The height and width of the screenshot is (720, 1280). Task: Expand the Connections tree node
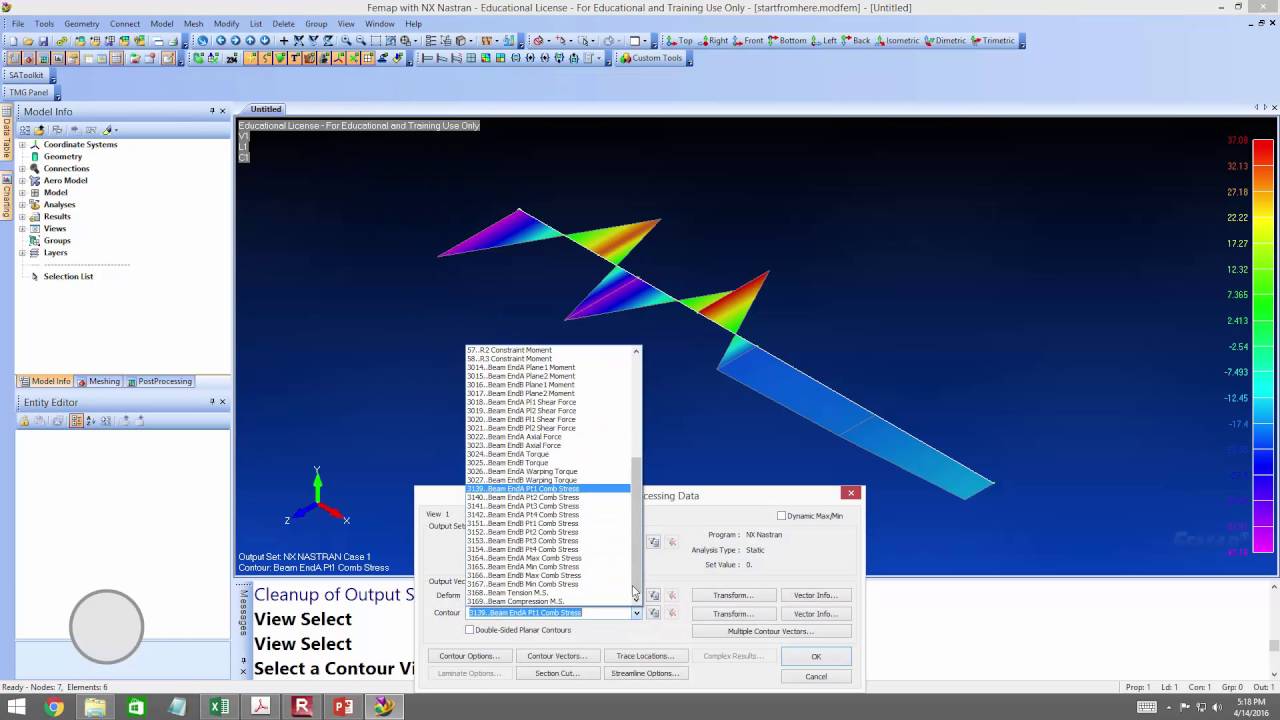click(x=22, y=169)
